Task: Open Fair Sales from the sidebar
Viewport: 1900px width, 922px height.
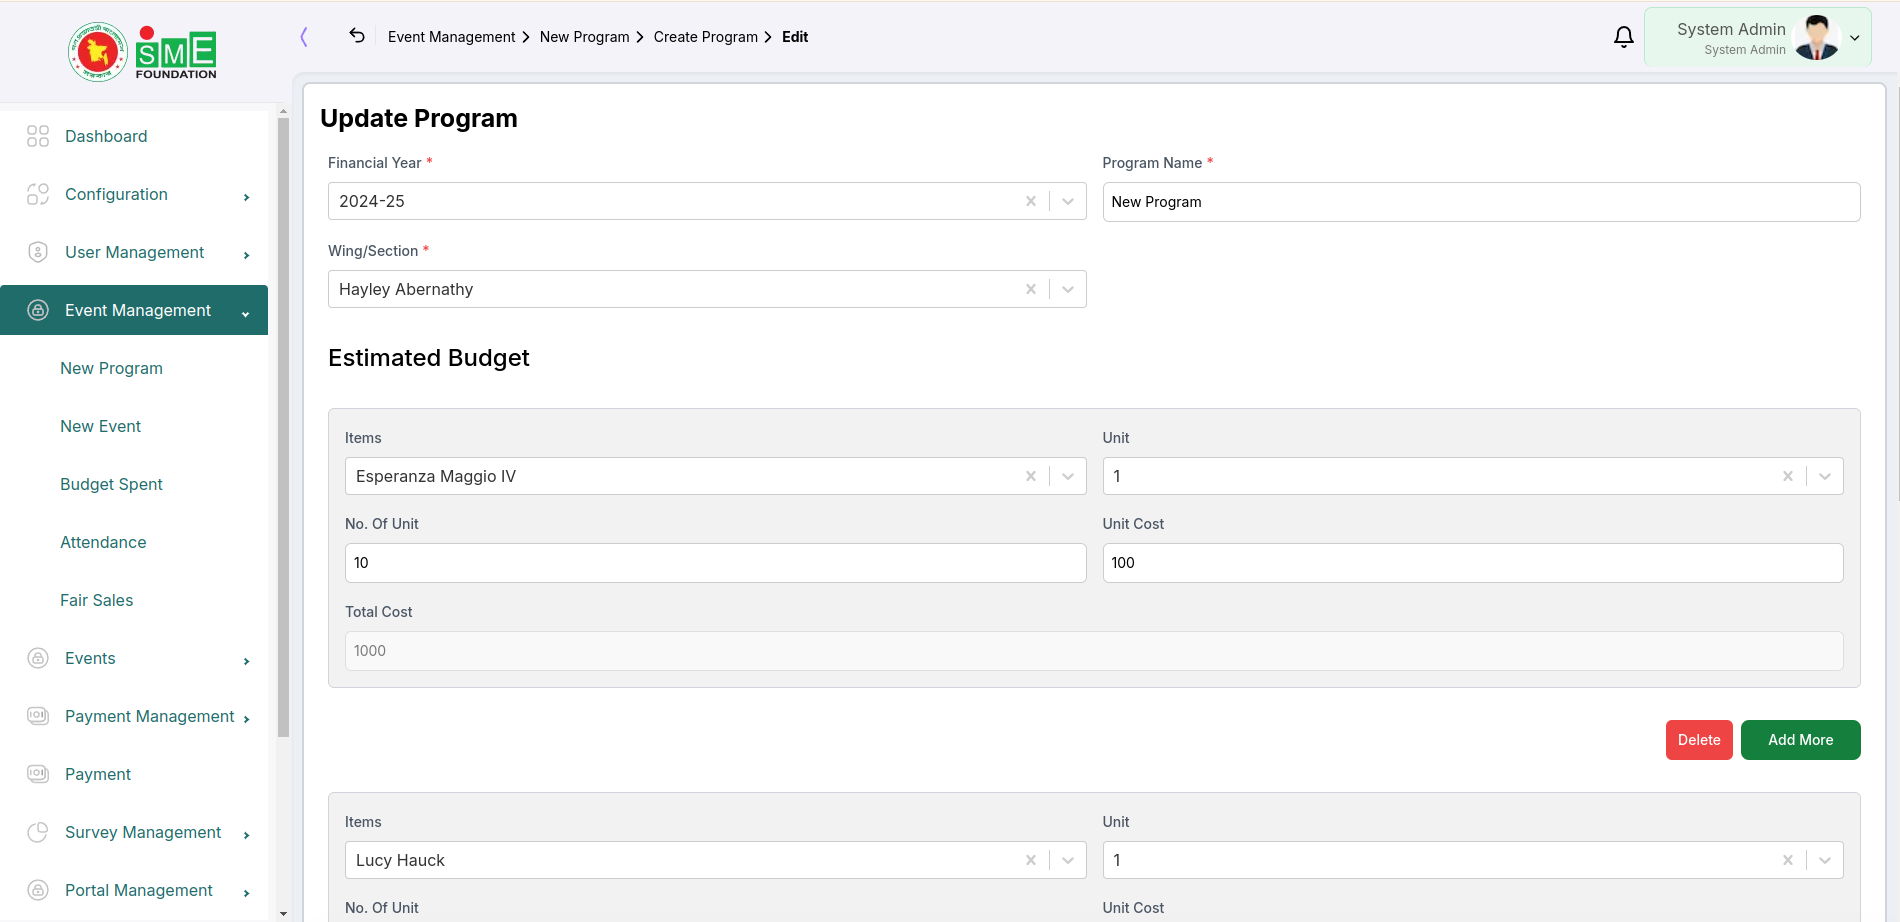Action: click(96, 600)
